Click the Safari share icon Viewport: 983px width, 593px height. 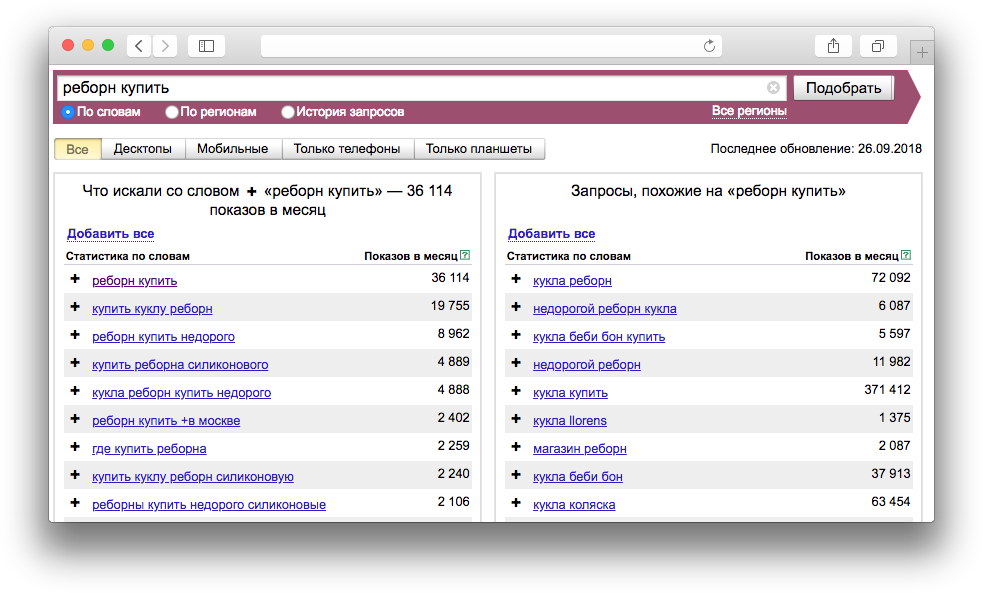click(x=833, y=46)
